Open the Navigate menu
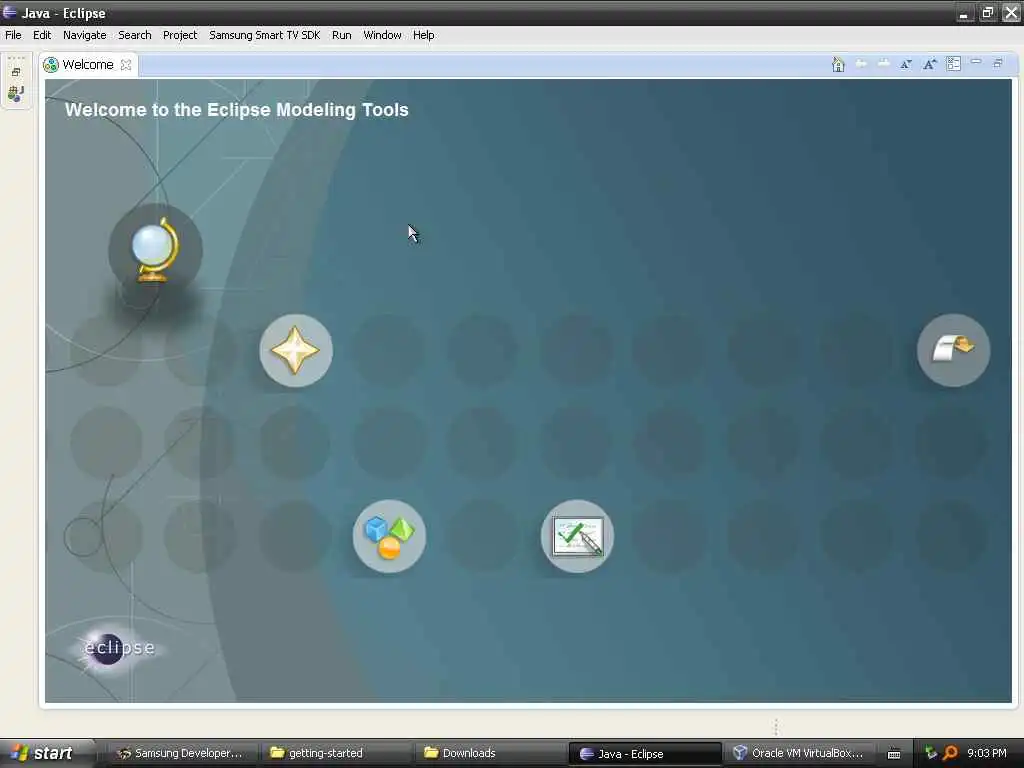 point(84,35)
